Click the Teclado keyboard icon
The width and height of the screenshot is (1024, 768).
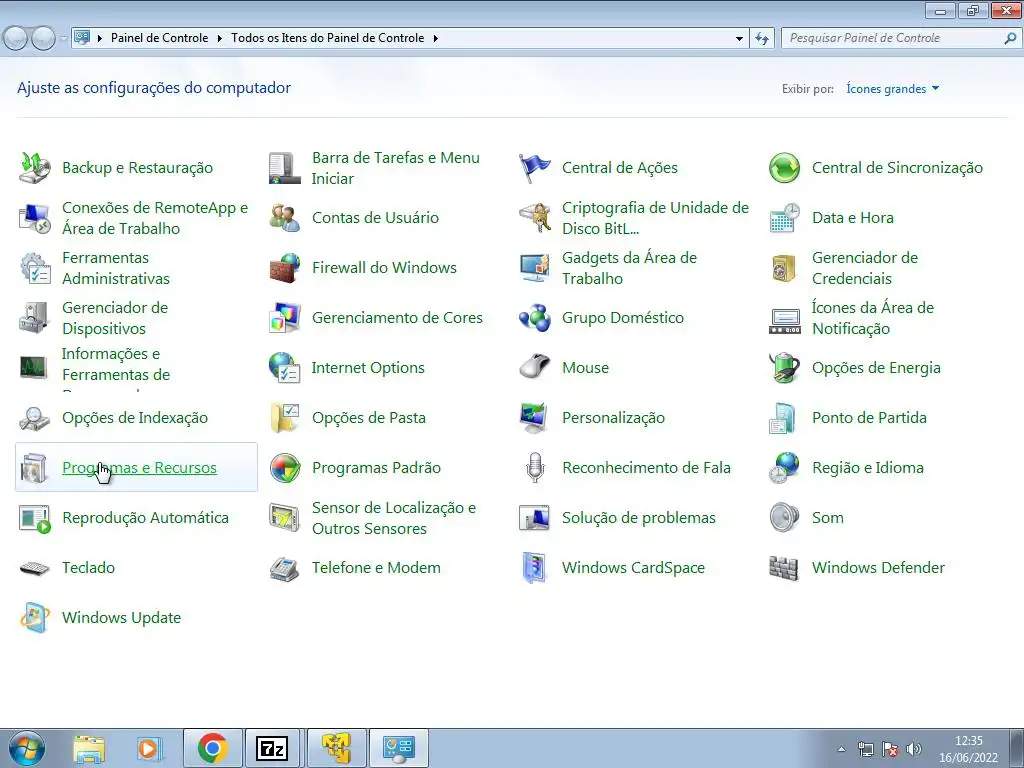pos(34,568)
